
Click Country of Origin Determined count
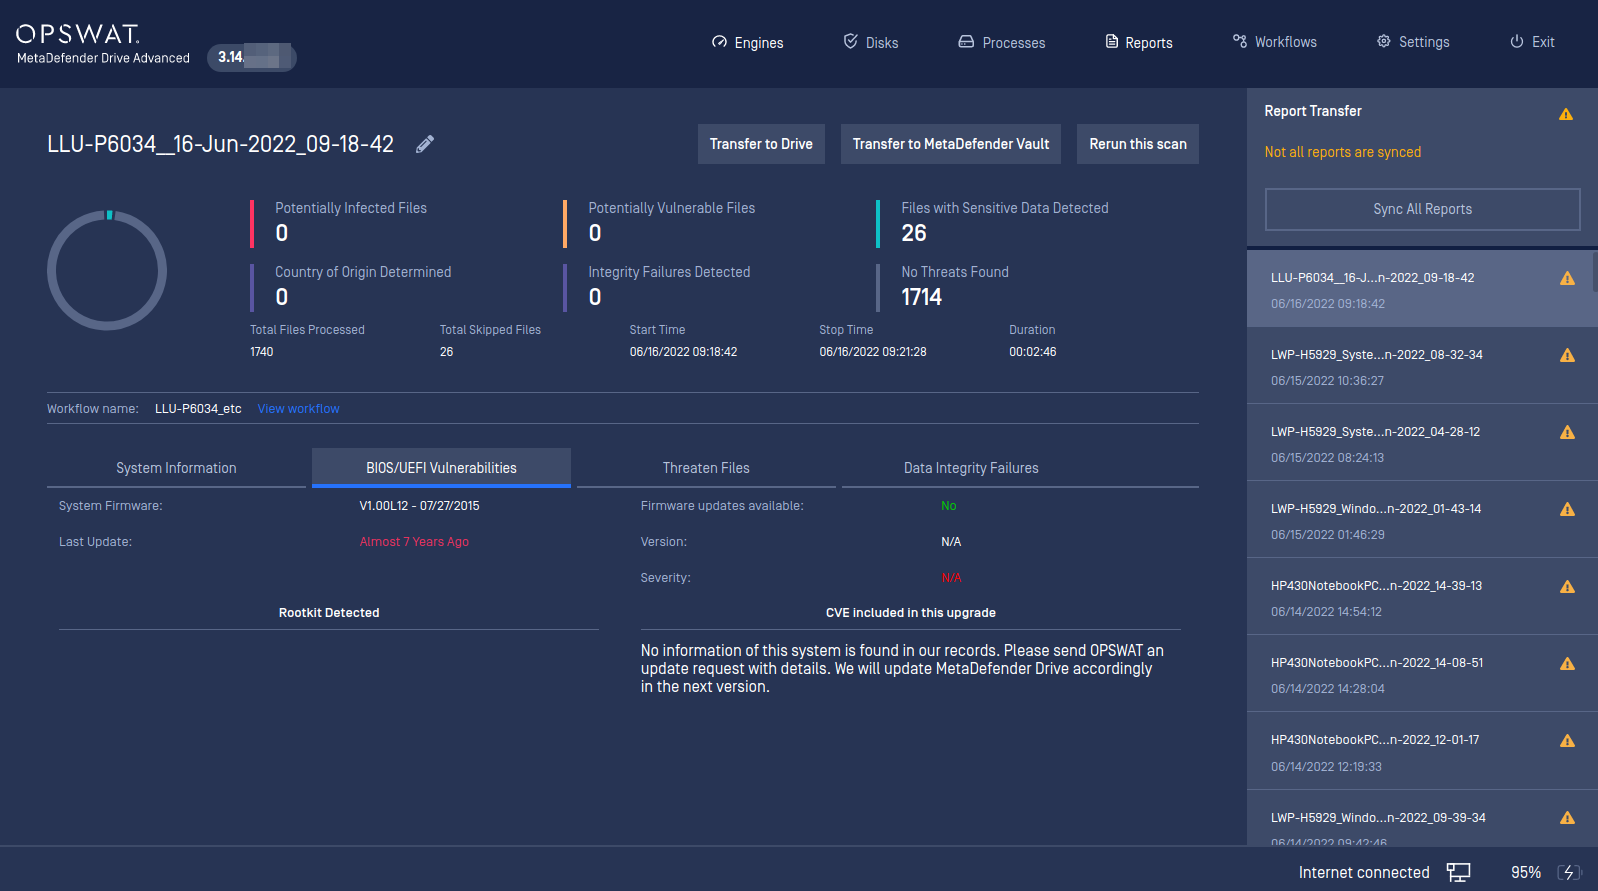(282, 297)
